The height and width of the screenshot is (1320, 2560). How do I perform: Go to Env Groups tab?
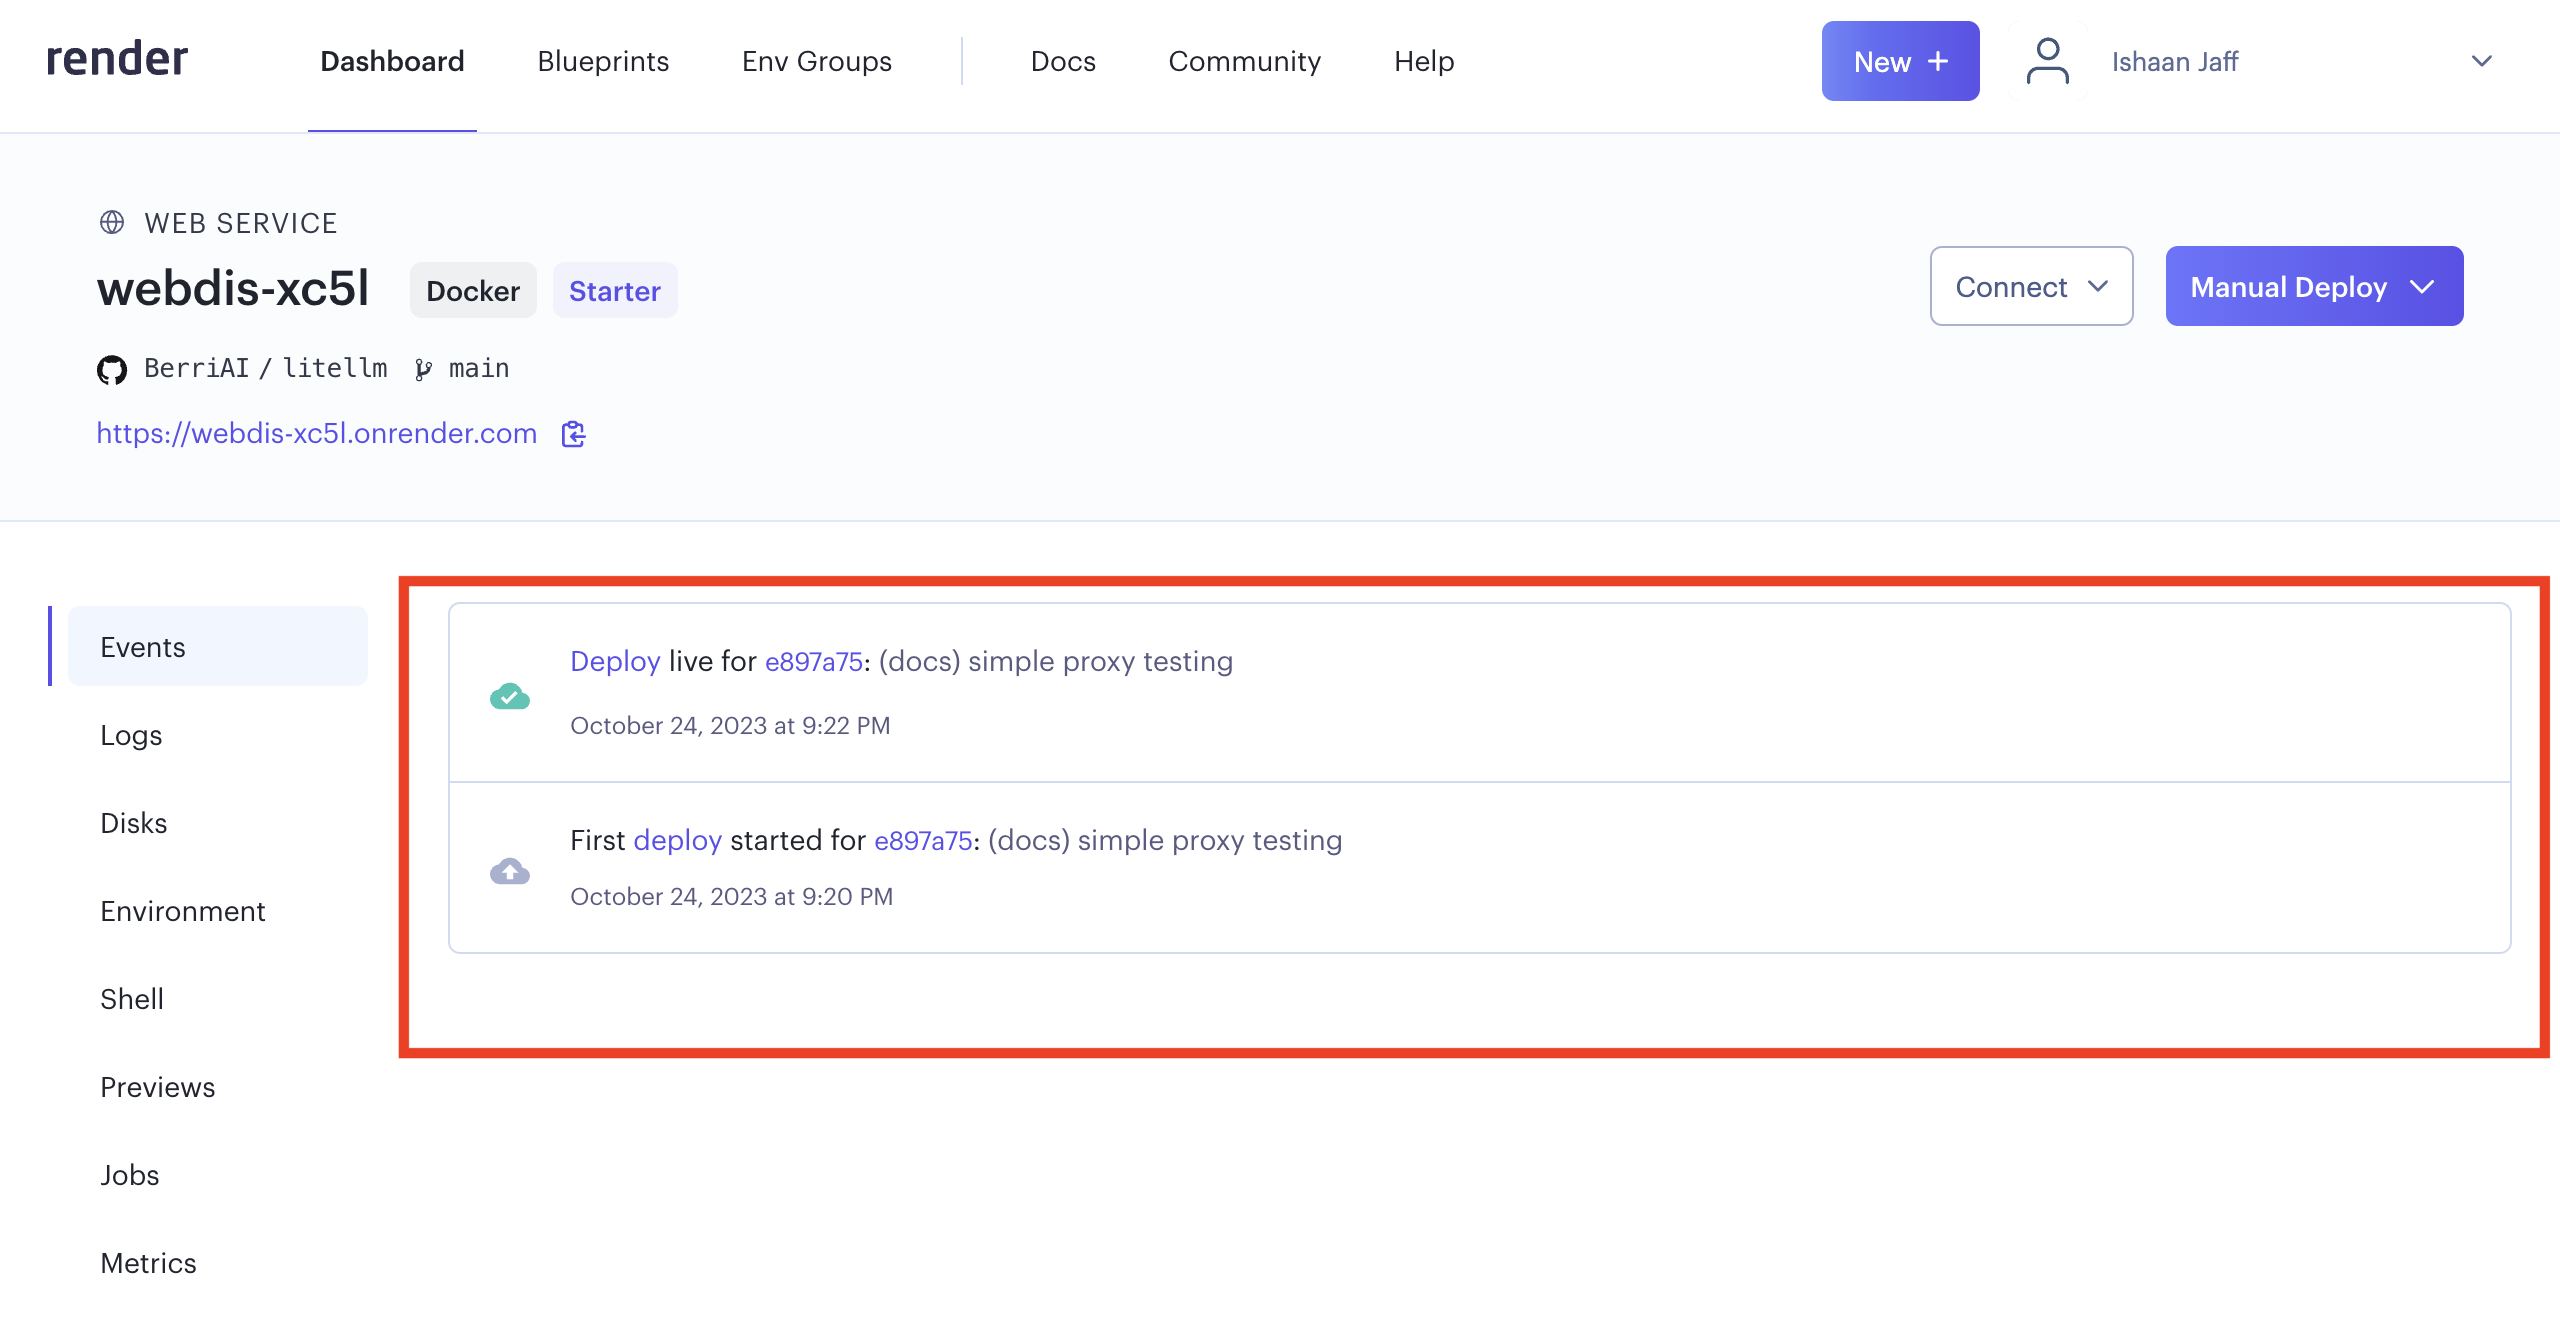tap(816, 61)
